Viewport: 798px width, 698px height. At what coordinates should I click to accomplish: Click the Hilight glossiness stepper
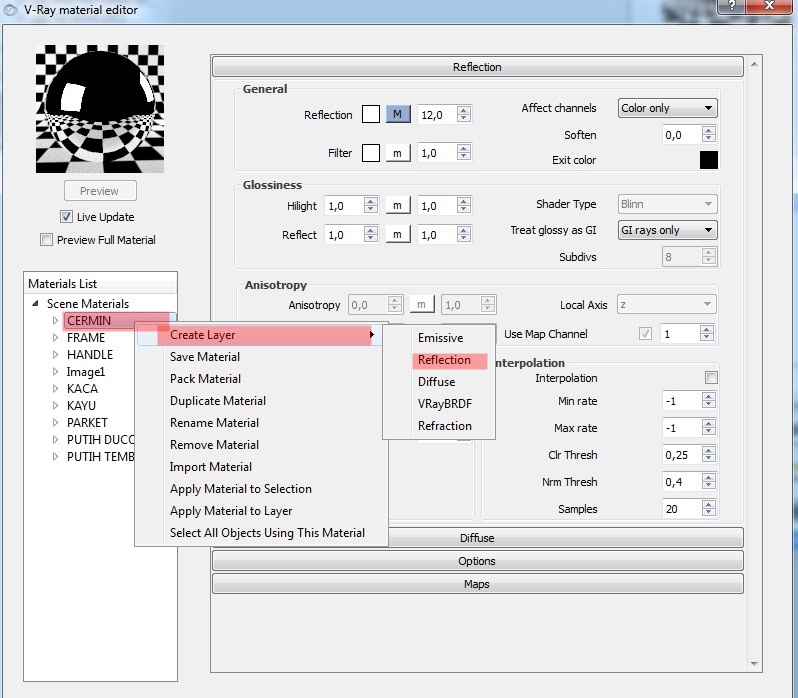coord(371,206)
